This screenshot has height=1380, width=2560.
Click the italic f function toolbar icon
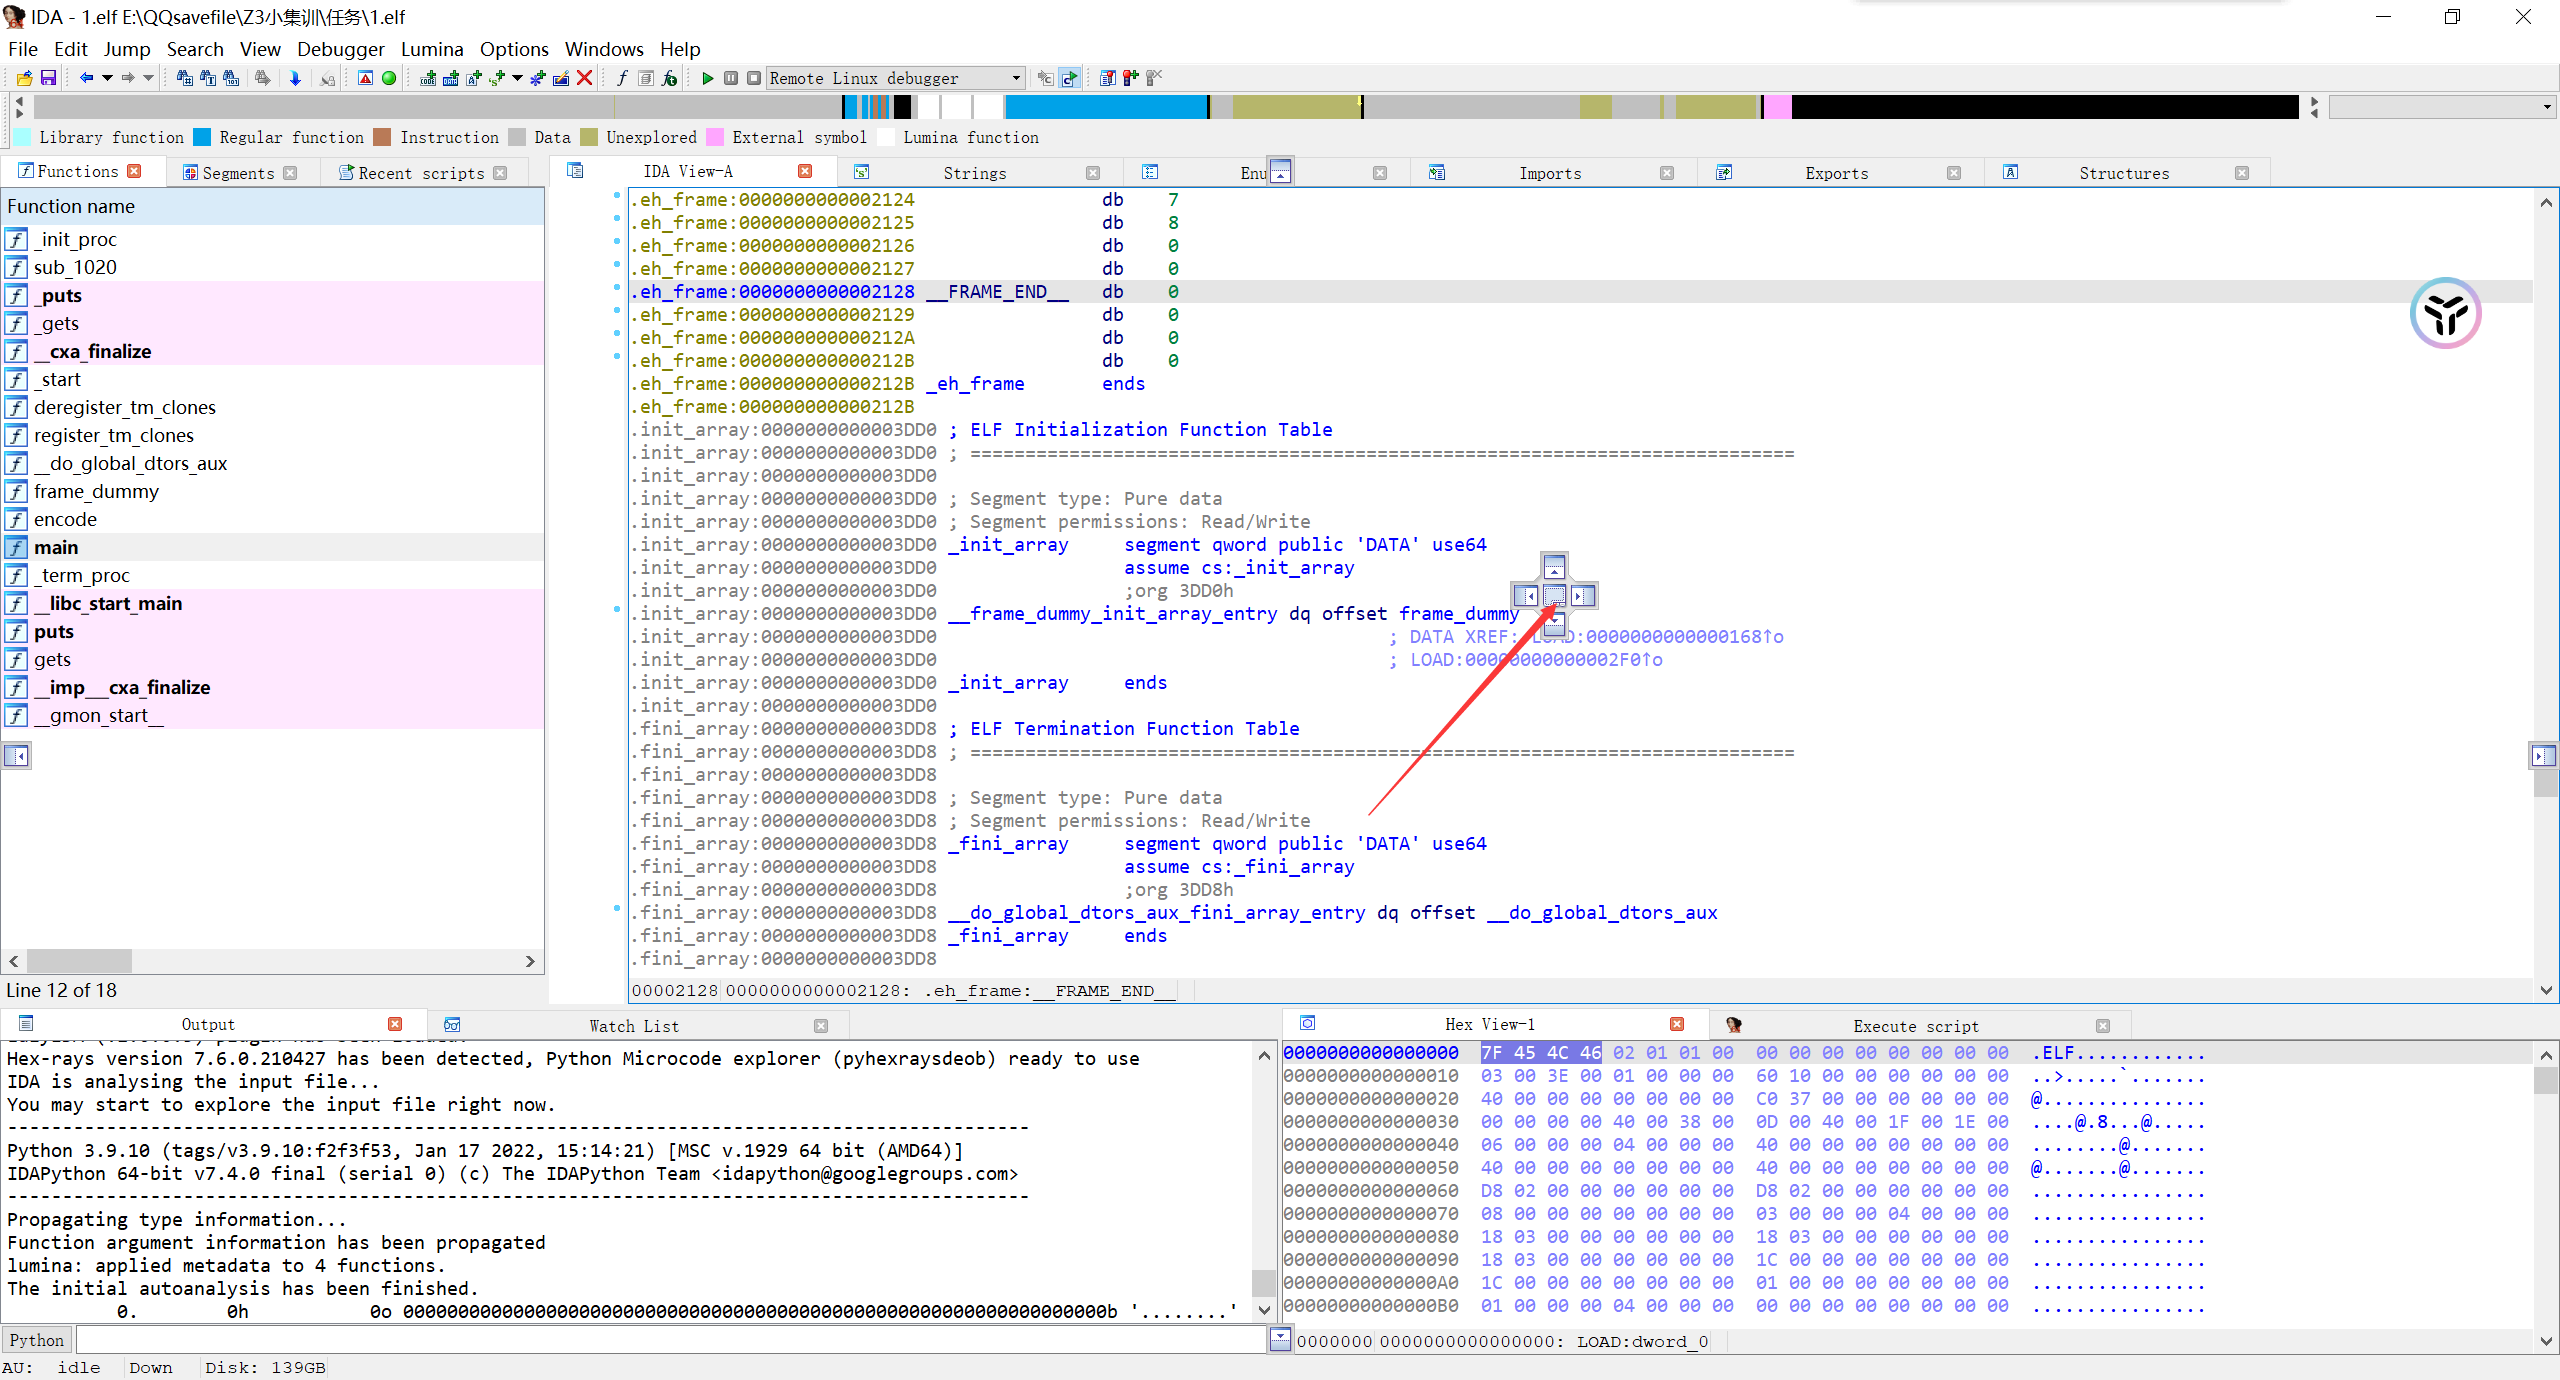pos(622,78)
